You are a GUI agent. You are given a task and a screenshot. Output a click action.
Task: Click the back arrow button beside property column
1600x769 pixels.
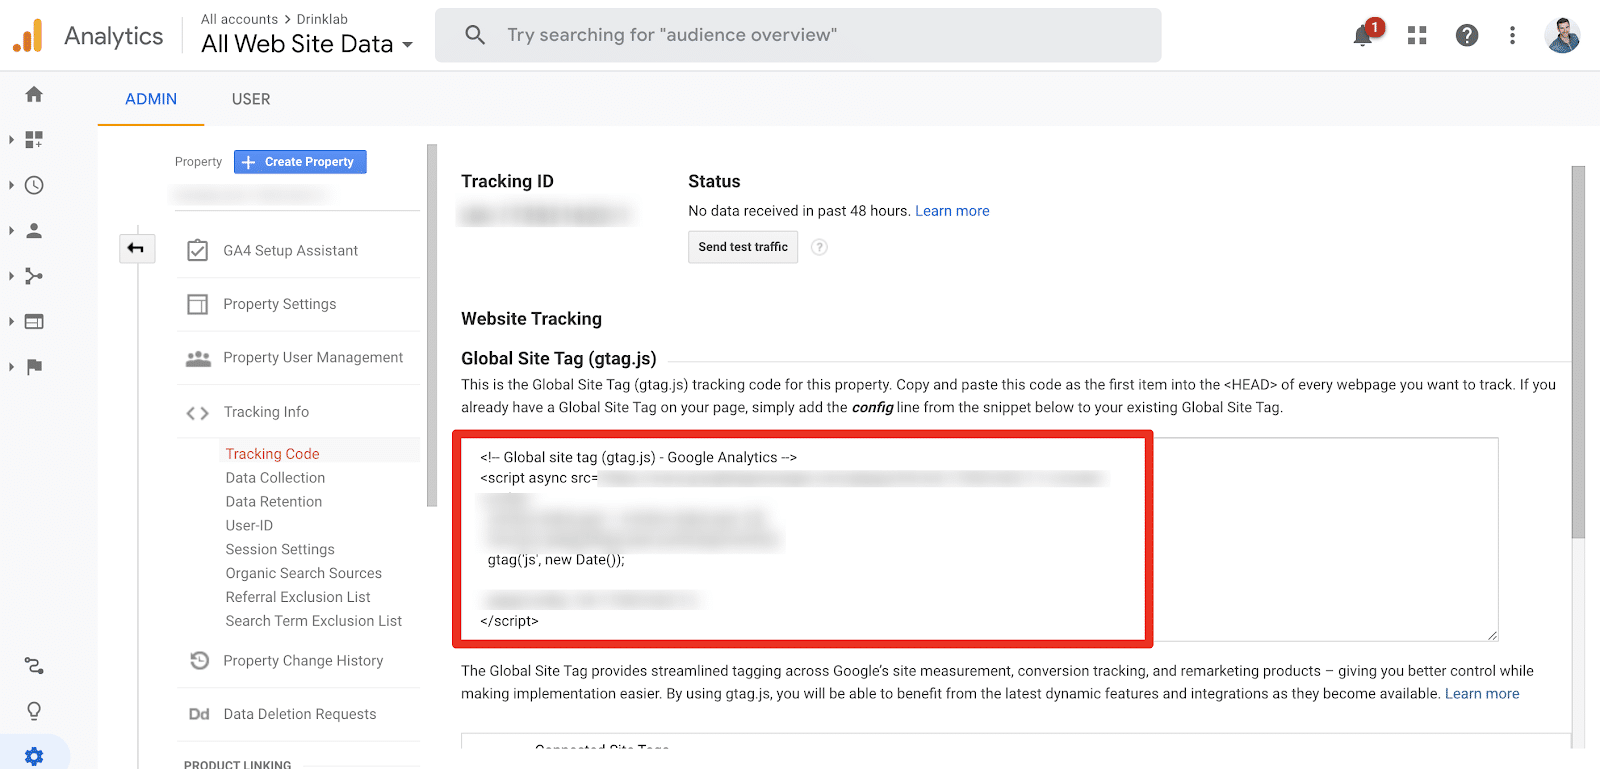pos(136,248)
